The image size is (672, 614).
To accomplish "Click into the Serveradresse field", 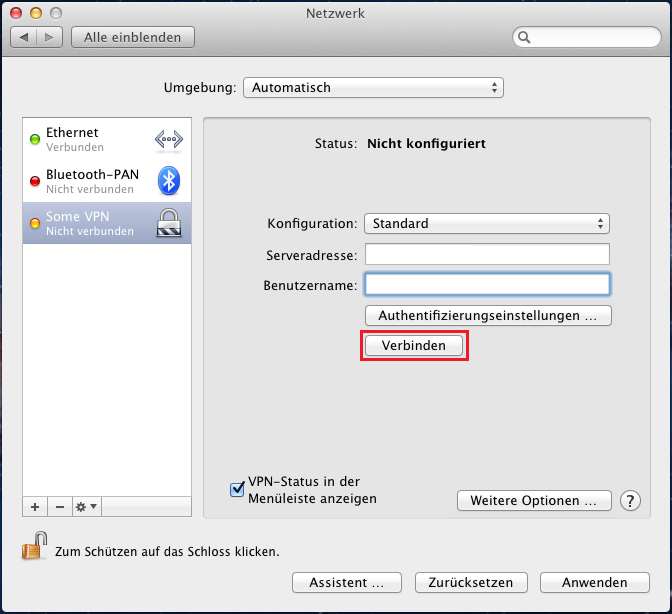I will click(x=487, y=254).
